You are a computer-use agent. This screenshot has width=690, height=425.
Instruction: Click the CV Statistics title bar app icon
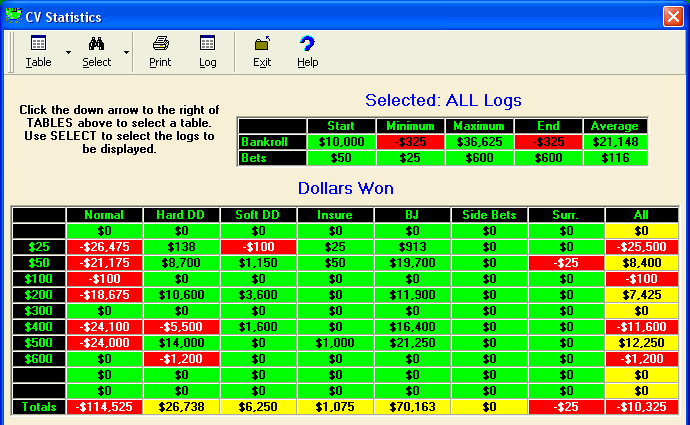(14, 14)
